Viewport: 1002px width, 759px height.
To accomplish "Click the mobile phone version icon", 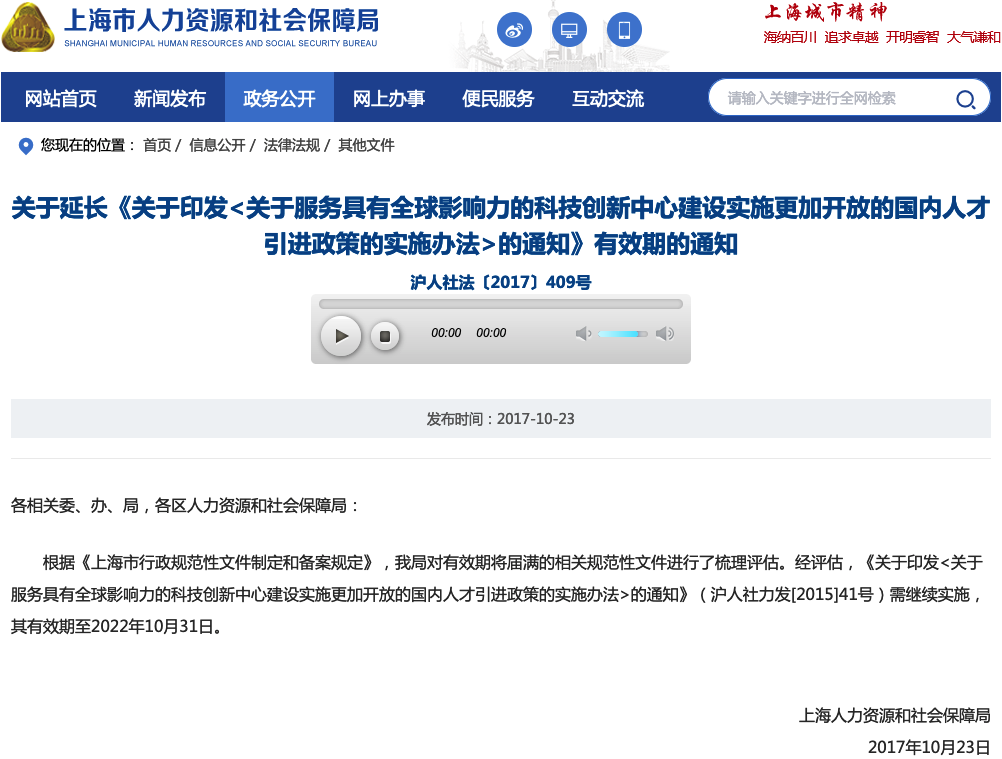I will point(624,30).
